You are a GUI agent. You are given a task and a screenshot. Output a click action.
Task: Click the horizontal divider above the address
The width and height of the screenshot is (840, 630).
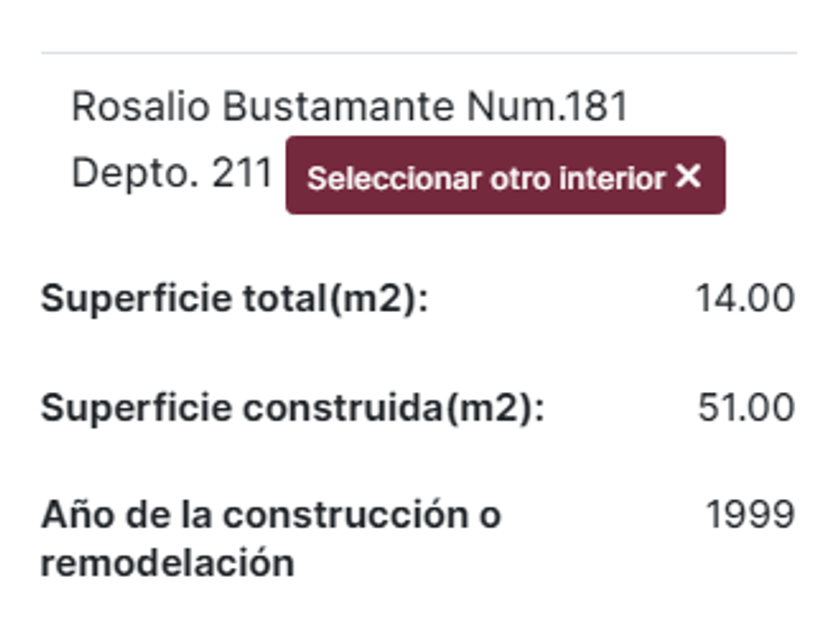coord(419,52)
